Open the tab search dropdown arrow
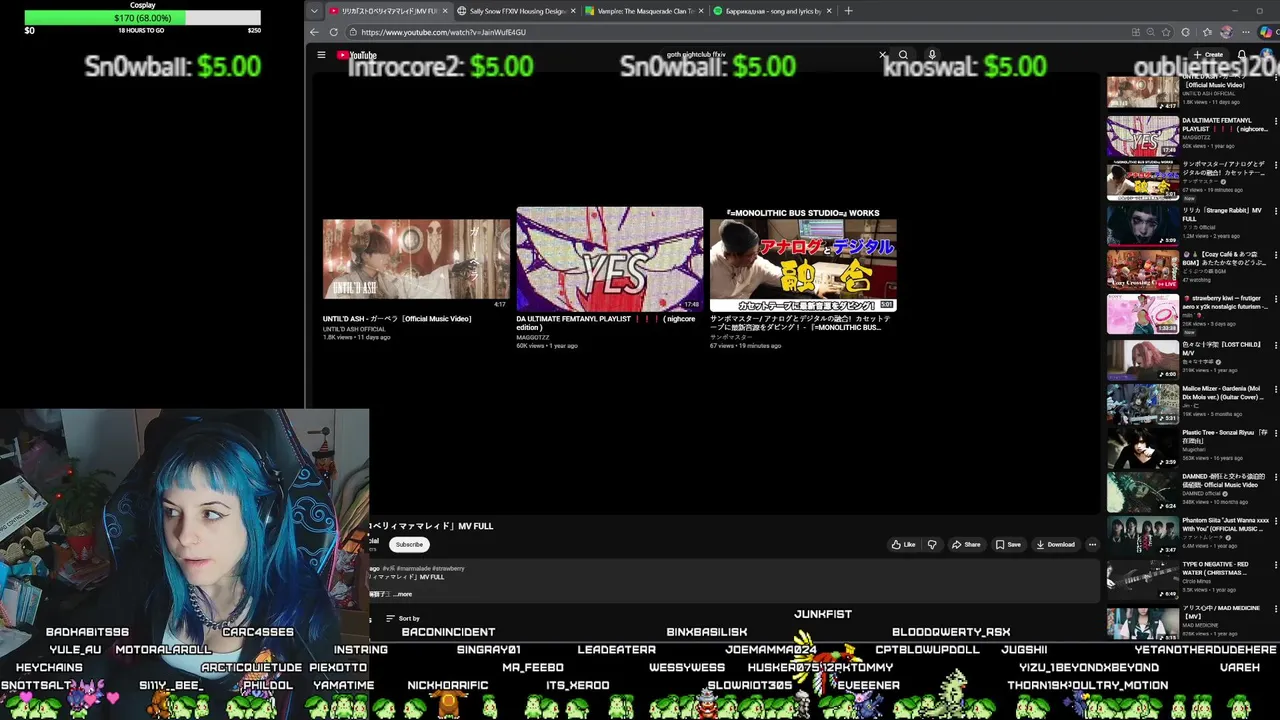 (314, 11)
